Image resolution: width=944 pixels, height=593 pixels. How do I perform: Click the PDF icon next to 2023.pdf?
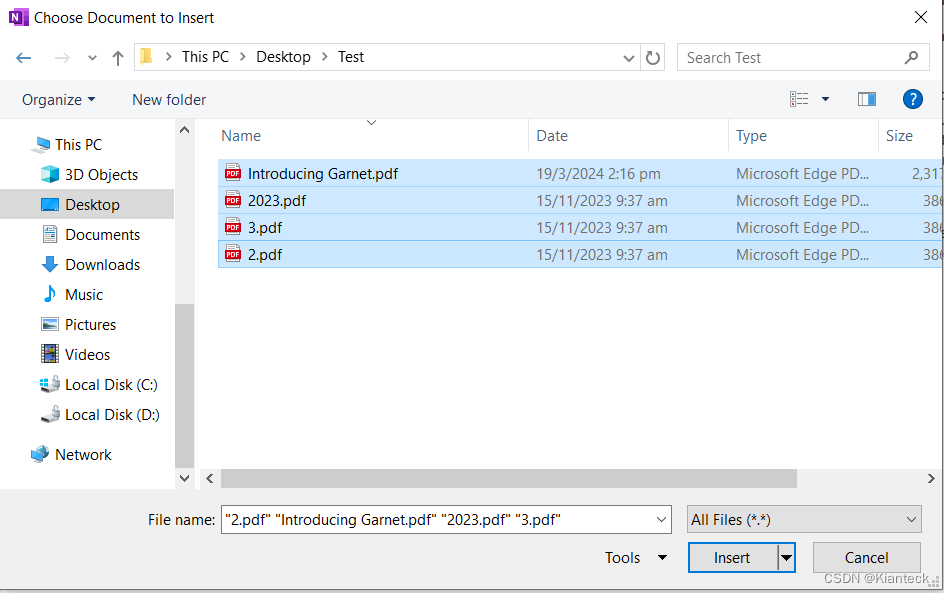click(x=233, y=200)
